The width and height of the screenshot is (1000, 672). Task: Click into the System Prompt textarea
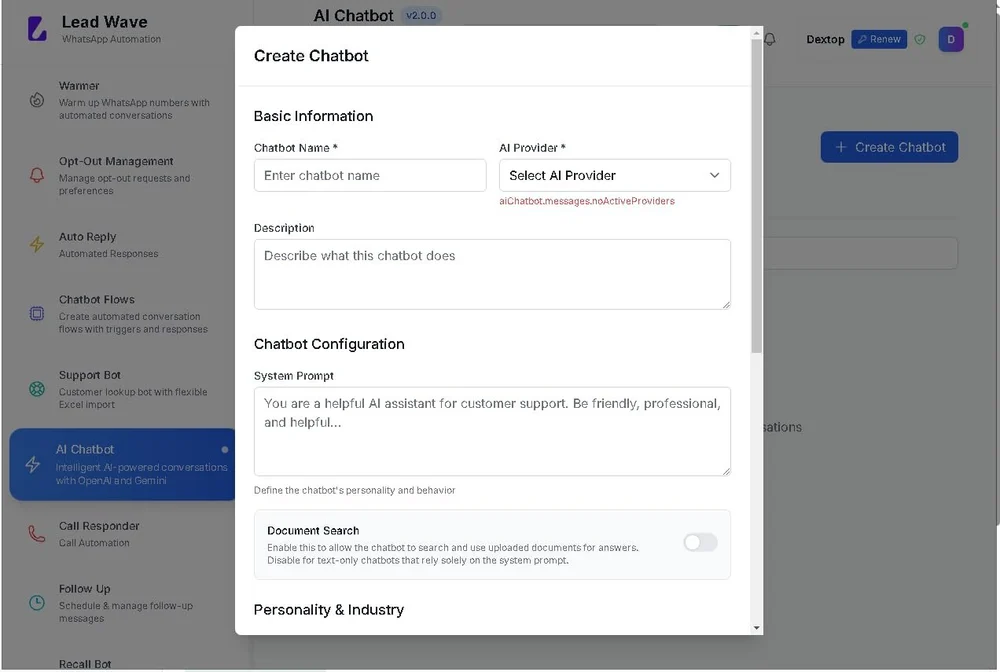pos(492,431)
